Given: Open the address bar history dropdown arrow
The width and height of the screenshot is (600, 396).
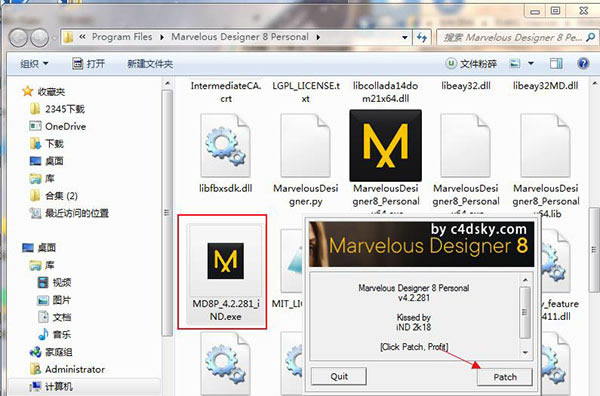Looking at the screenshot, I should point(404,37).
